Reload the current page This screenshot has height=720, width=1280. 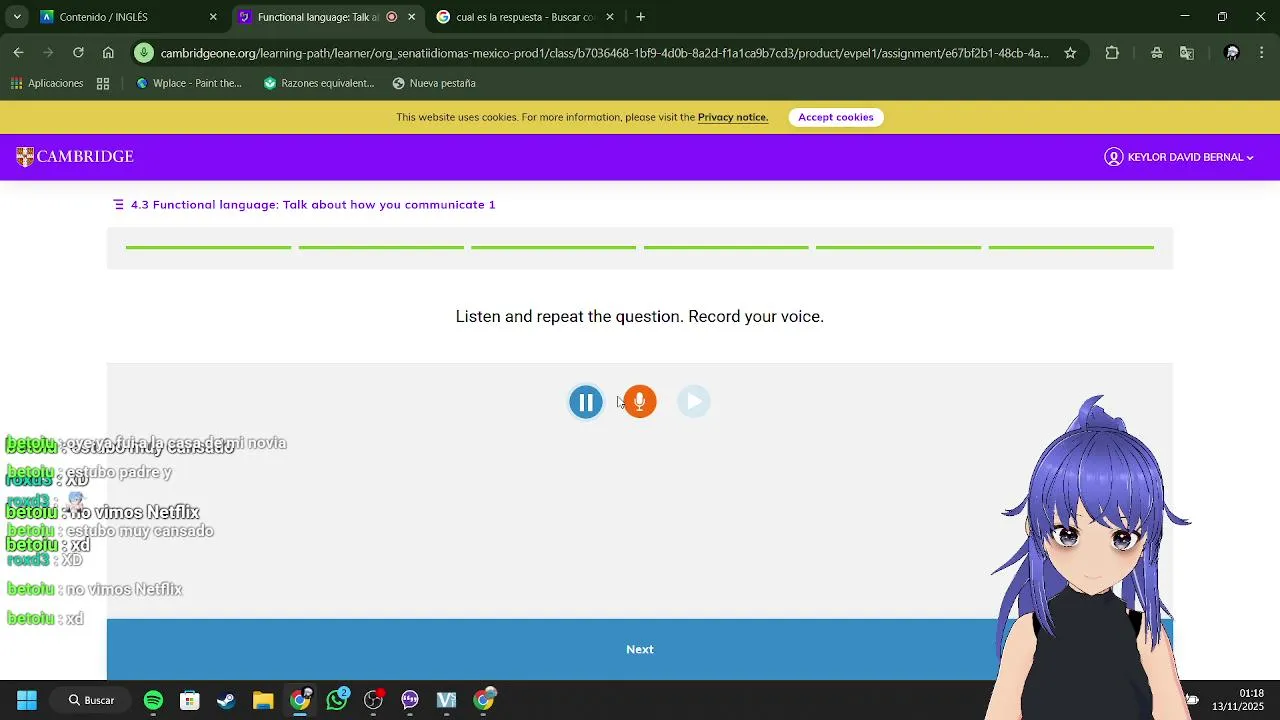(x=78, y=53)
